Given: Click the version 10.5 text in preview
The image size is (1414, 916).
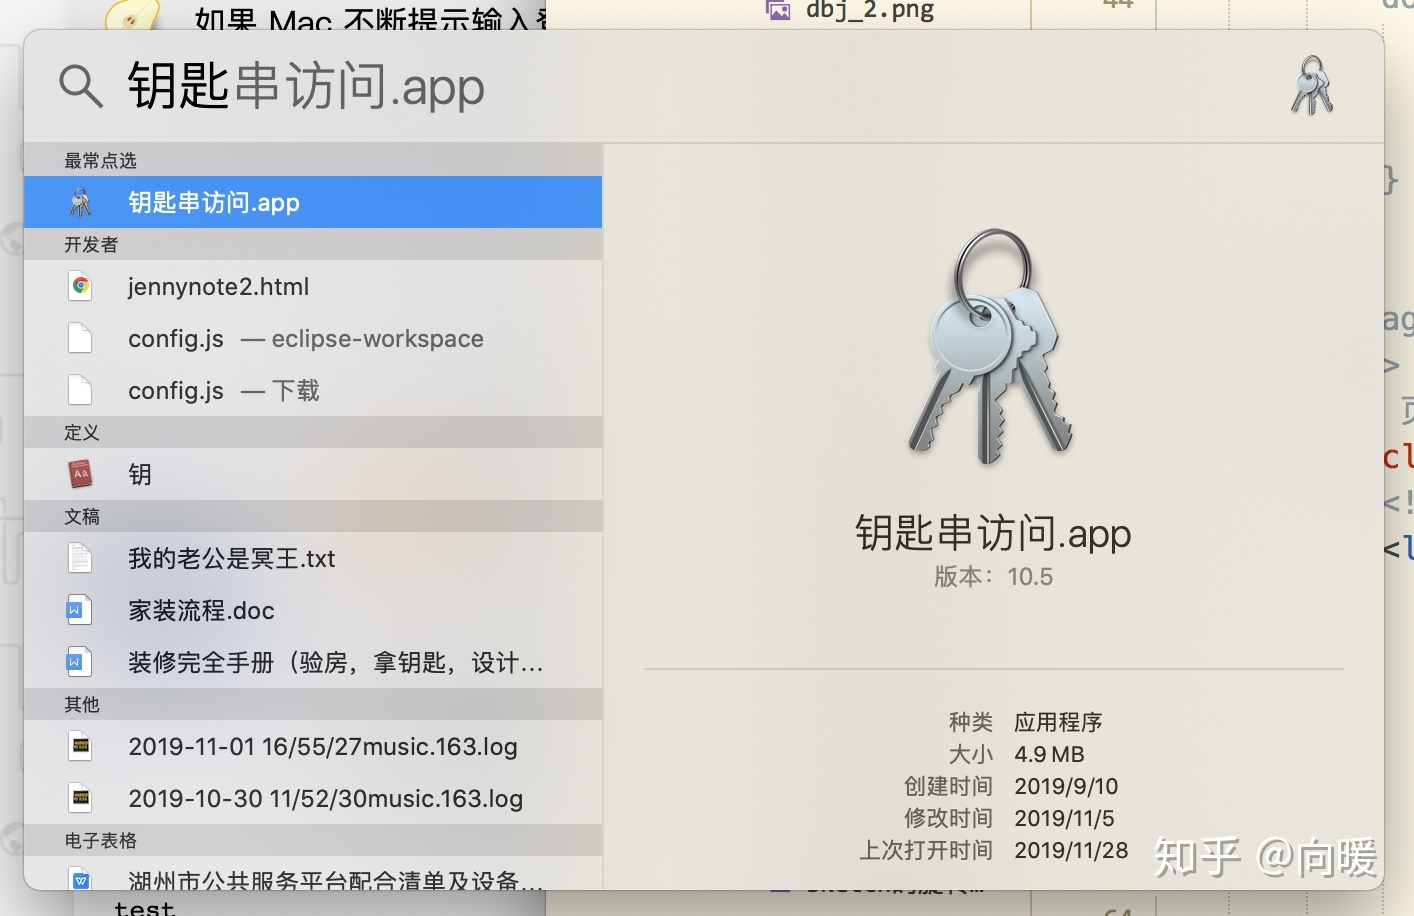Looking at the screenshot, I should (993, 577).
